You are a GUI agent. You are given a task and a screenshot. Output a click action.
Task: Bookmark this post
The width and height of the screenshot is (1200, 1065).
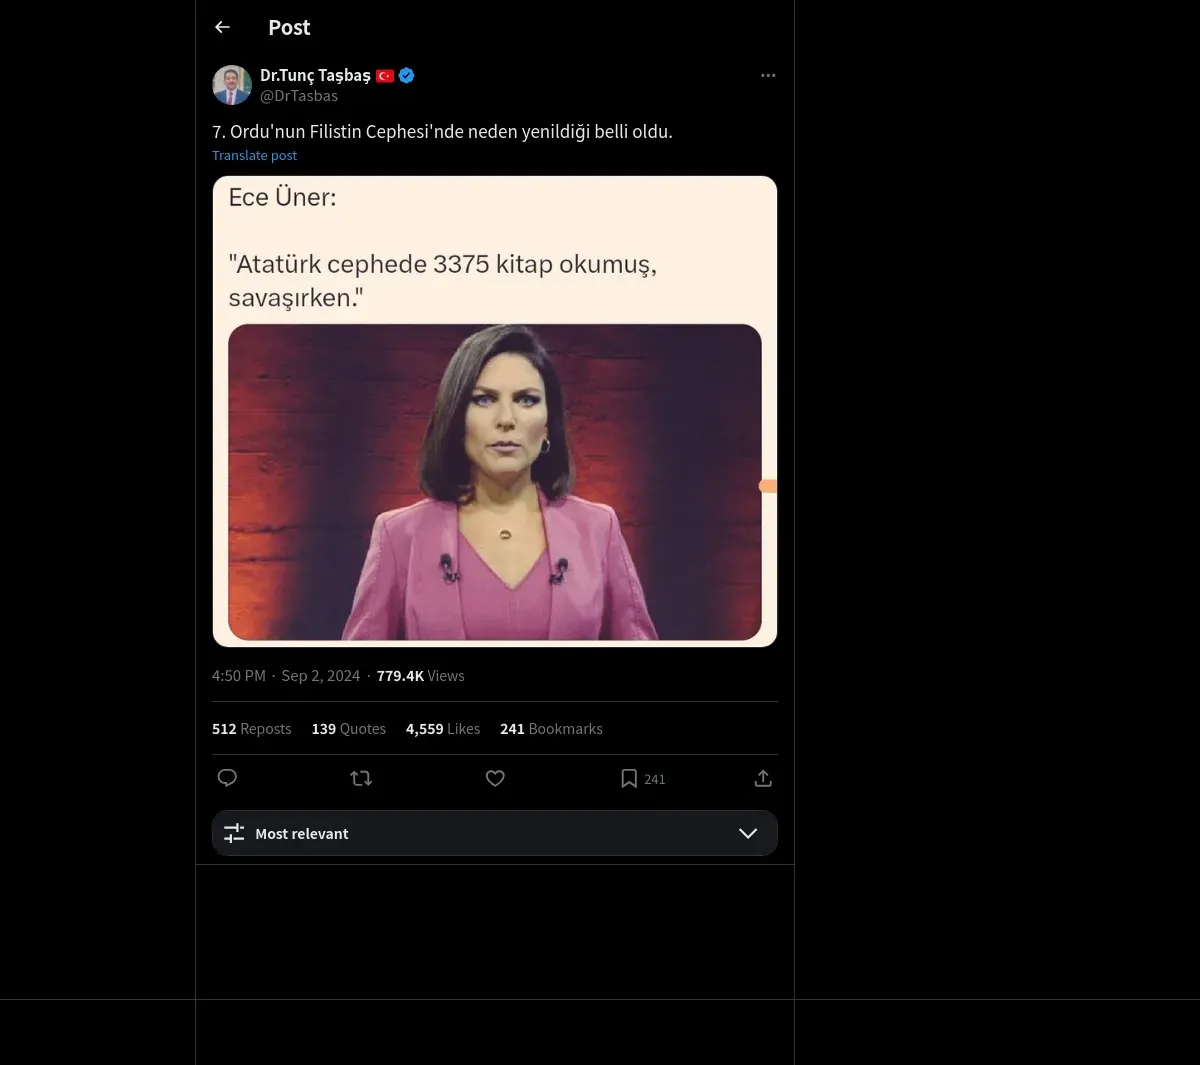(x=629, y=778)
